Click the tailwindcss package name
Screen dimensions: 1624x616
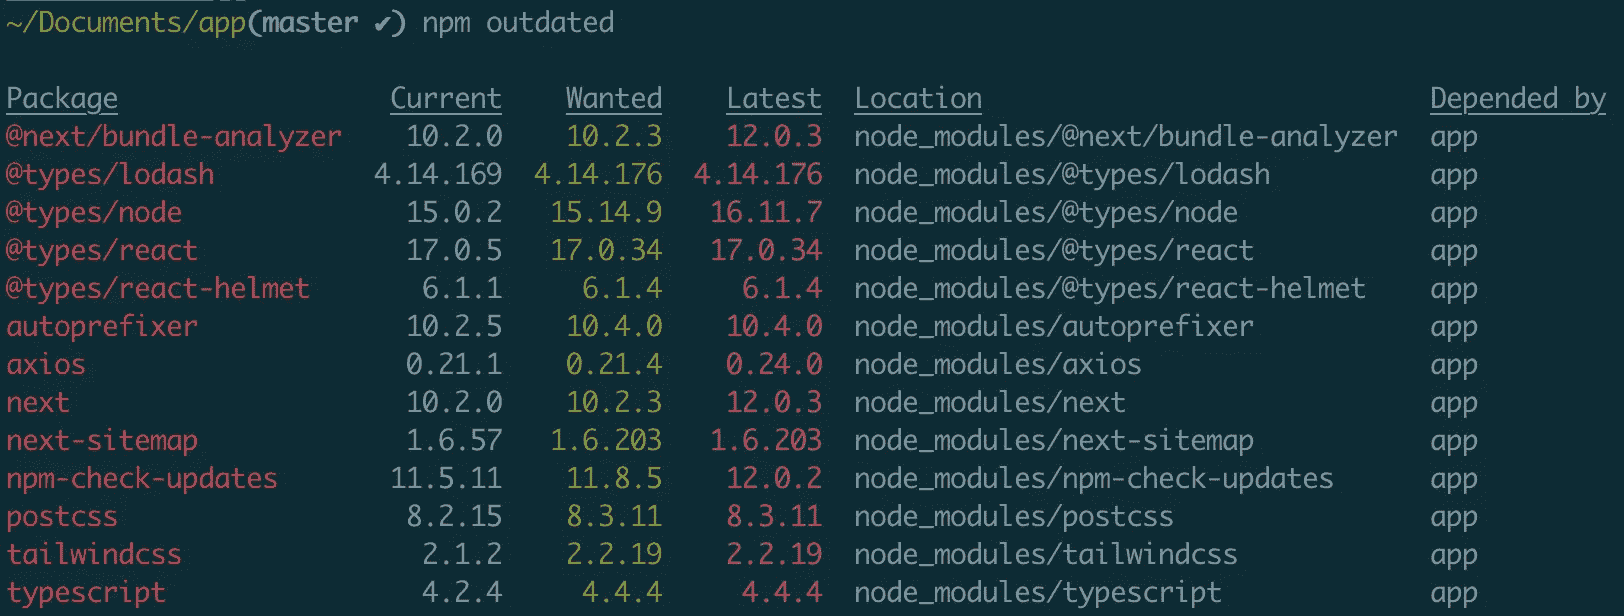pos(94,554)
